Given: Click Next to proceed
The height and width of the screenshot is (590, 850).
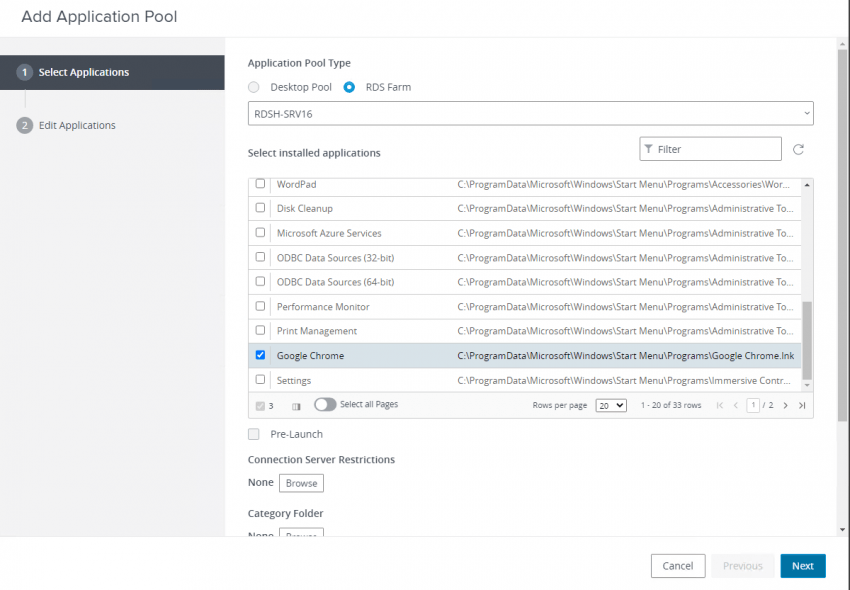Looking at the screenshot, I should pyautogui.click(x=803, y=565).
